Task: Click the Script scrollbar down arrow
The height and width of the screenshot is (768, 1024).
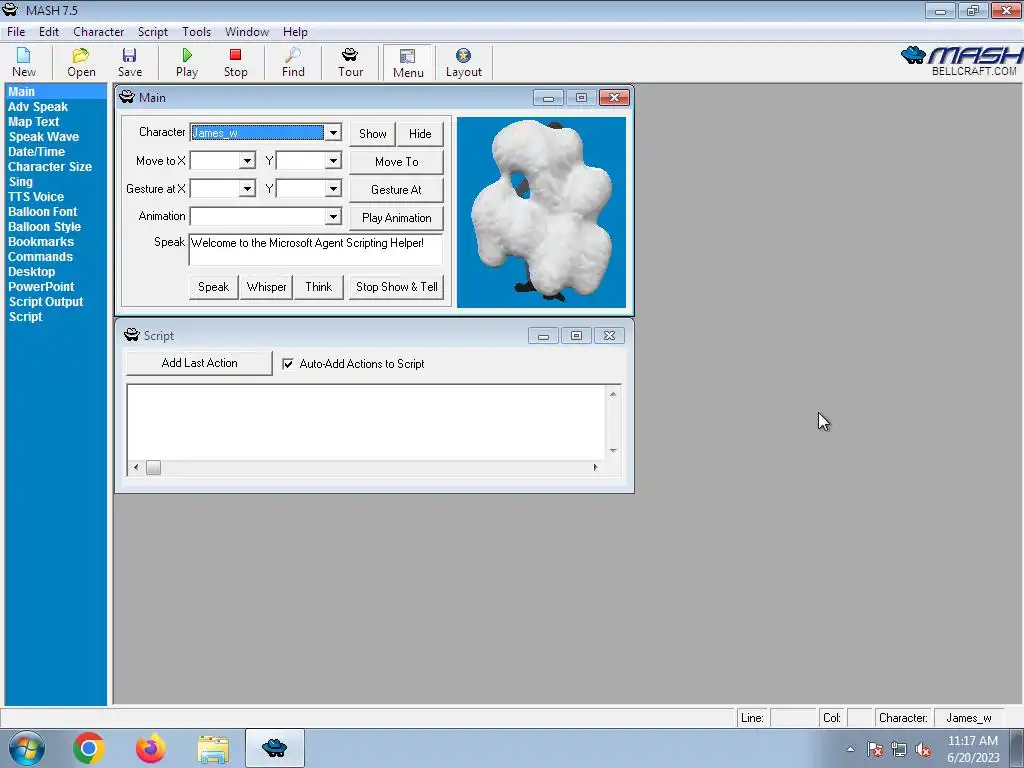Action: (613, 451)
